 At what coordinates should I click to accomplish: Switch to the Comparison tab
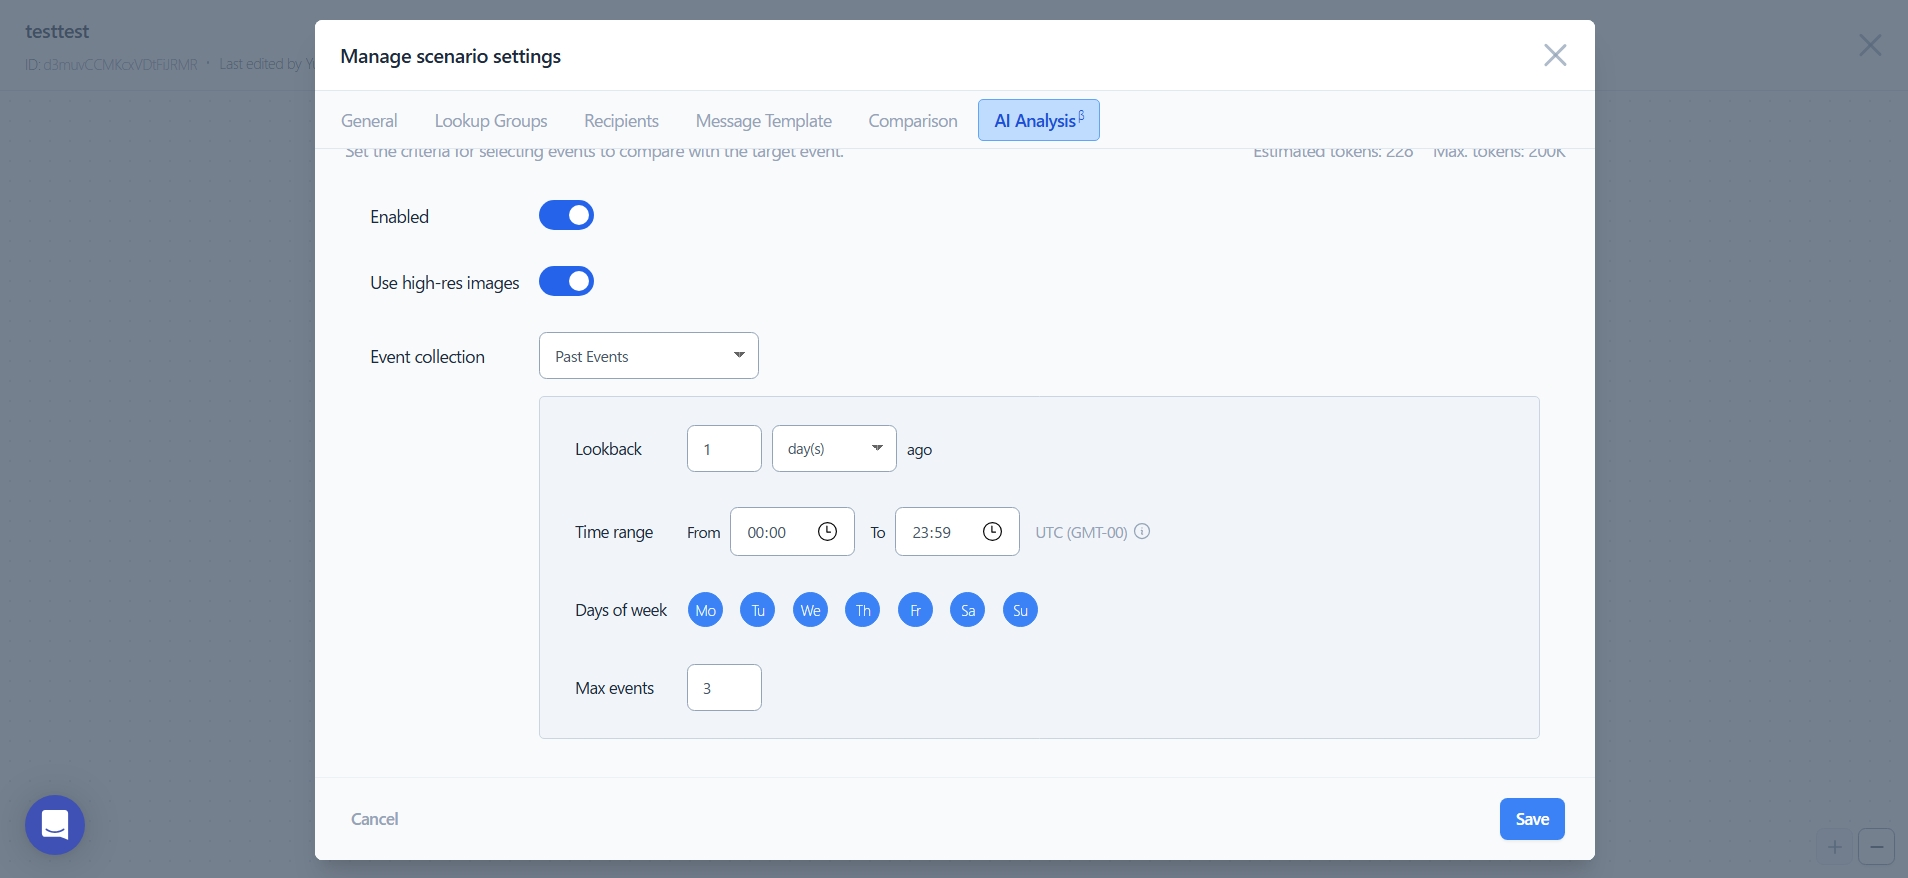[x=912, y=121]
